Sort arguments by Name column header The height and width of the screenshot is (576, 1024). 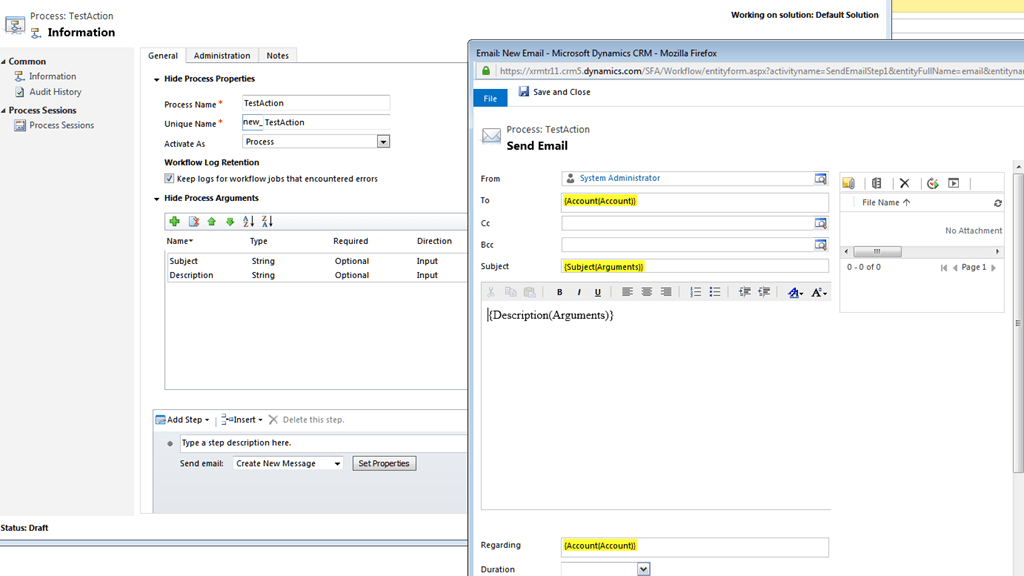pos(180,241)
